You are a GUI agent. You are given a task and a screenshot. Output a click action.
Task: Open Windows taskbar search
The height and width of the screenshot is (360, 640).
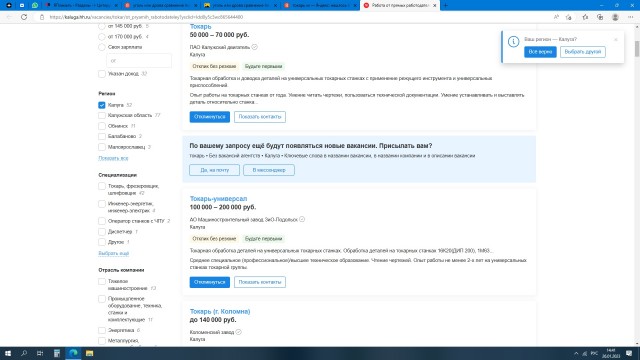point(24,353)
